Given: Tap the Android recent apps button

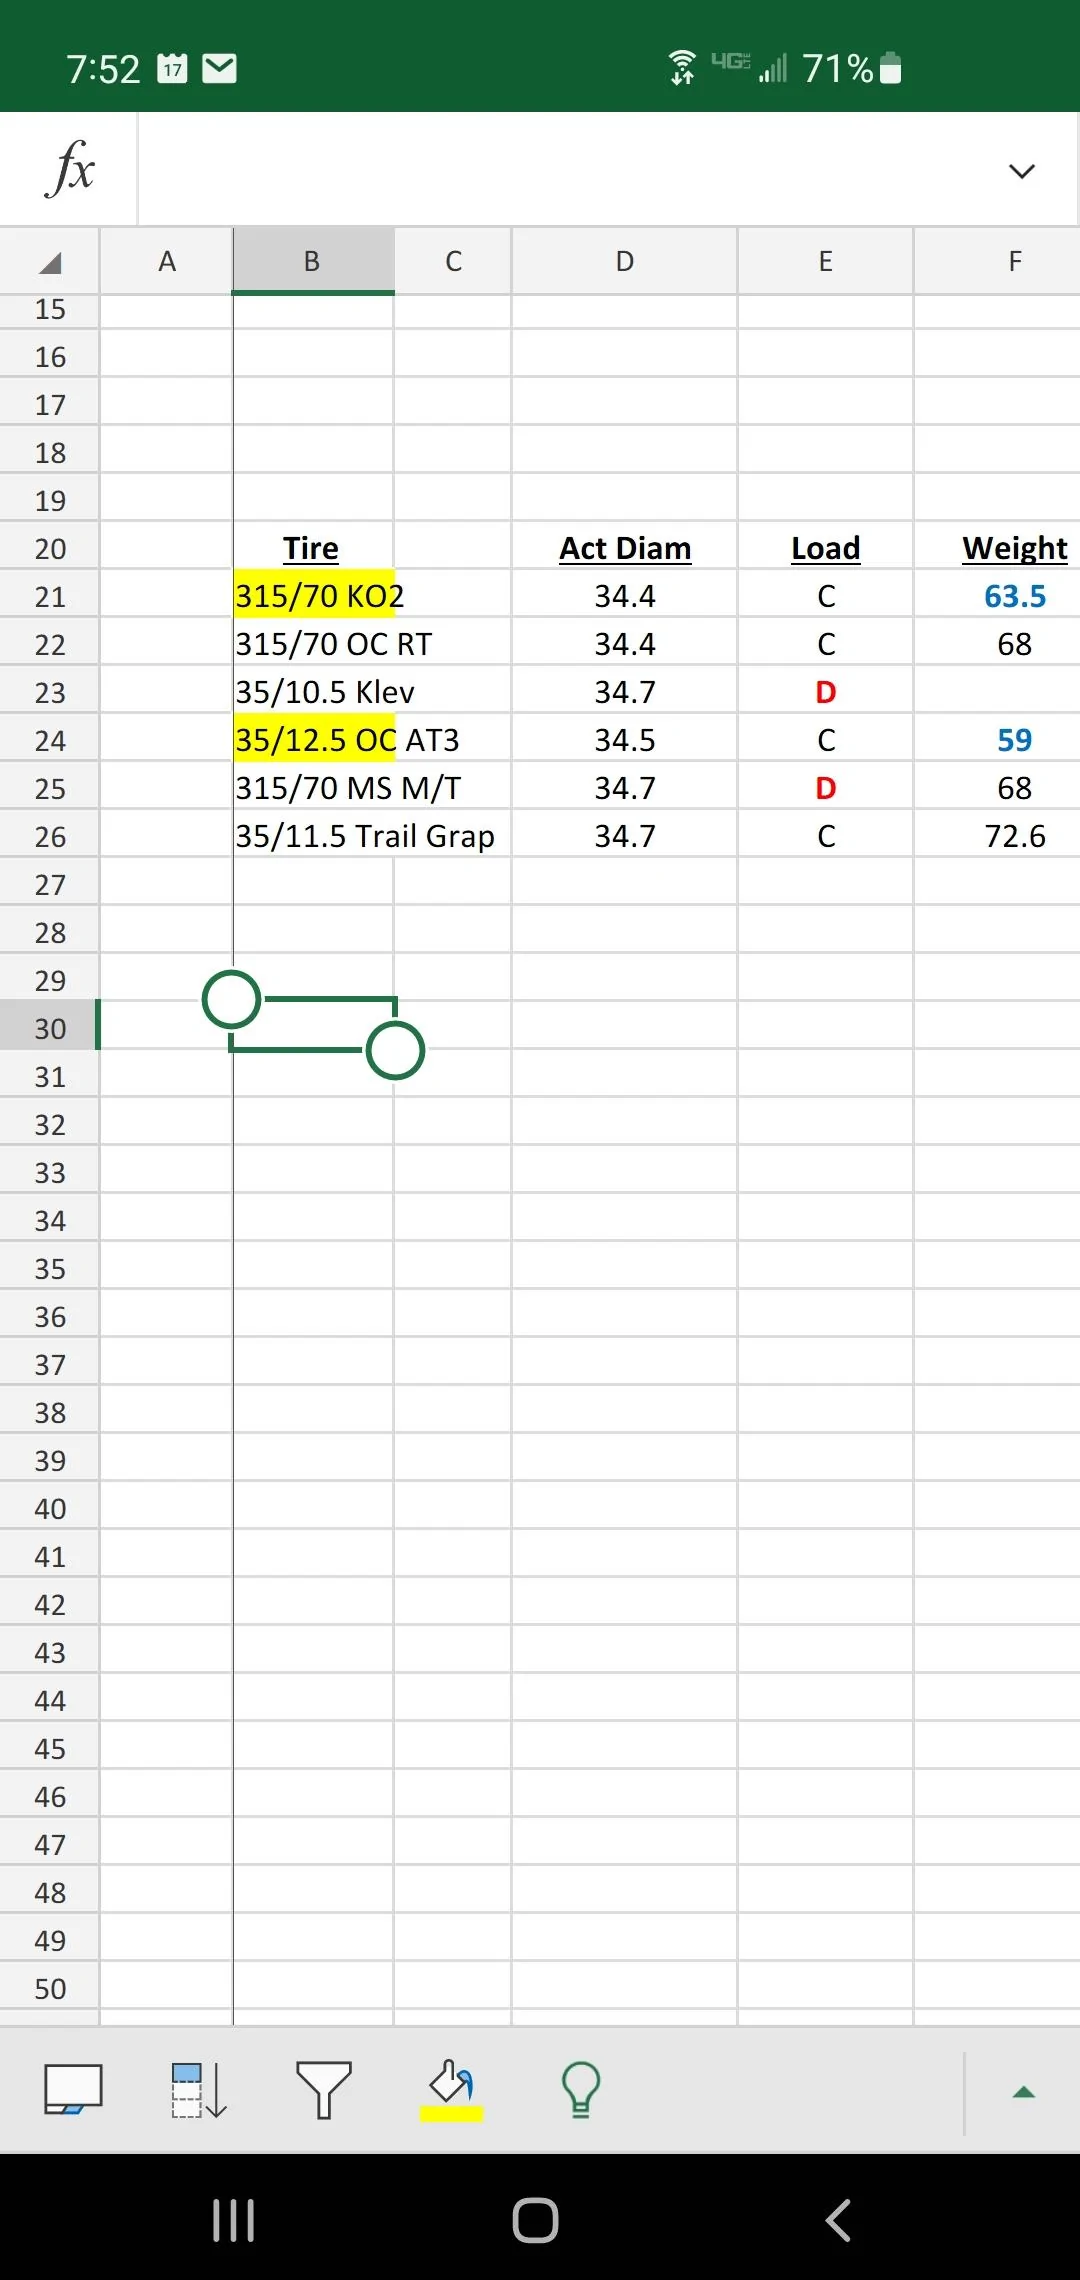Looking at the screenshot, I should [234, 2220].
